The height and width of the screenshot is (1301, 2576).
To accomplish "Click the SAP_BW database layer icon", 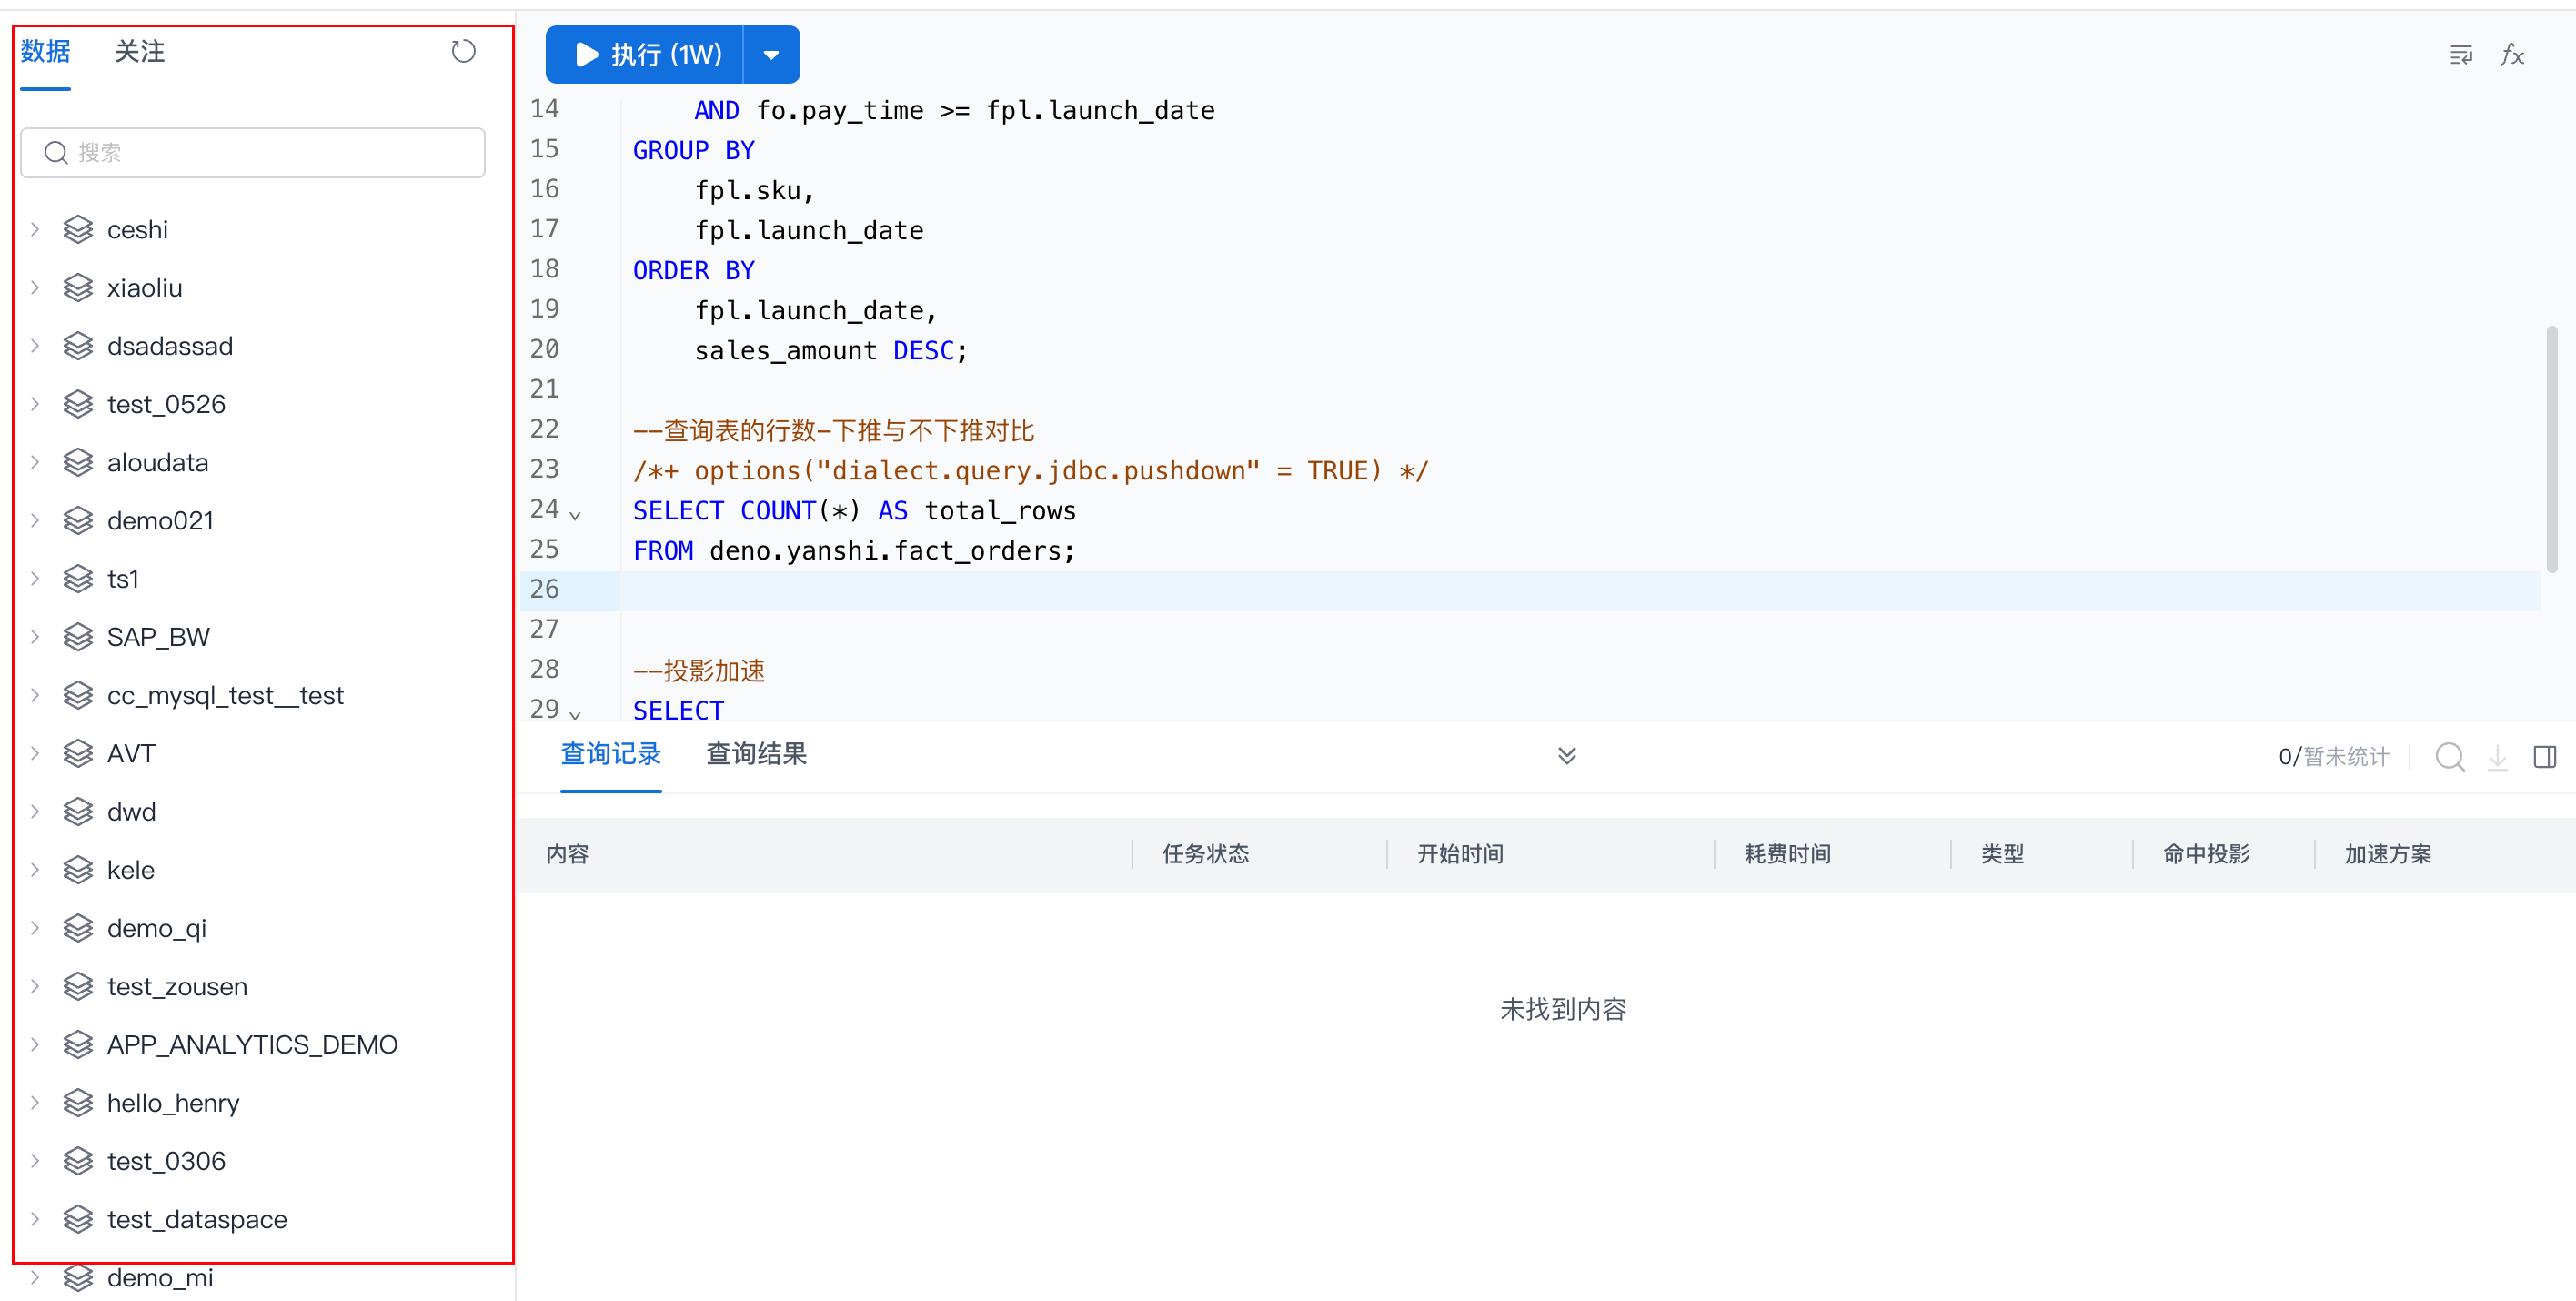I will 78,637.
